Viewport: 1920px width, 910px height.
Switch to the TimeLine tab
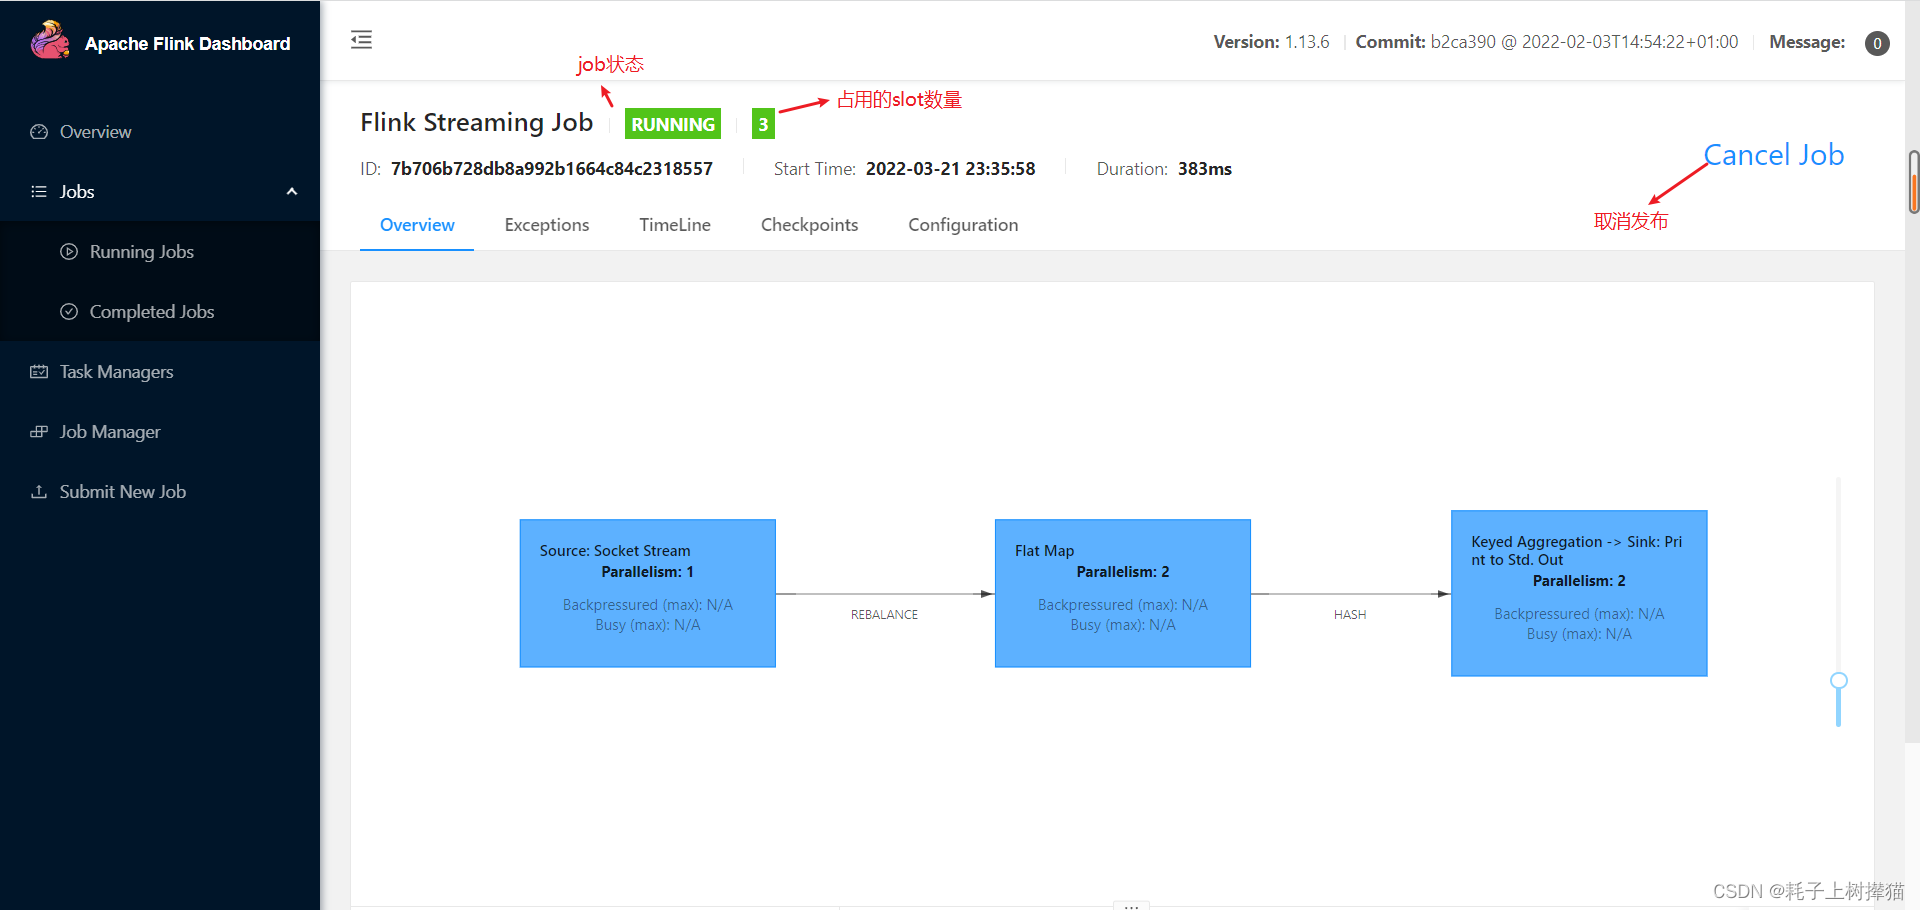click(x=675, y=225)
